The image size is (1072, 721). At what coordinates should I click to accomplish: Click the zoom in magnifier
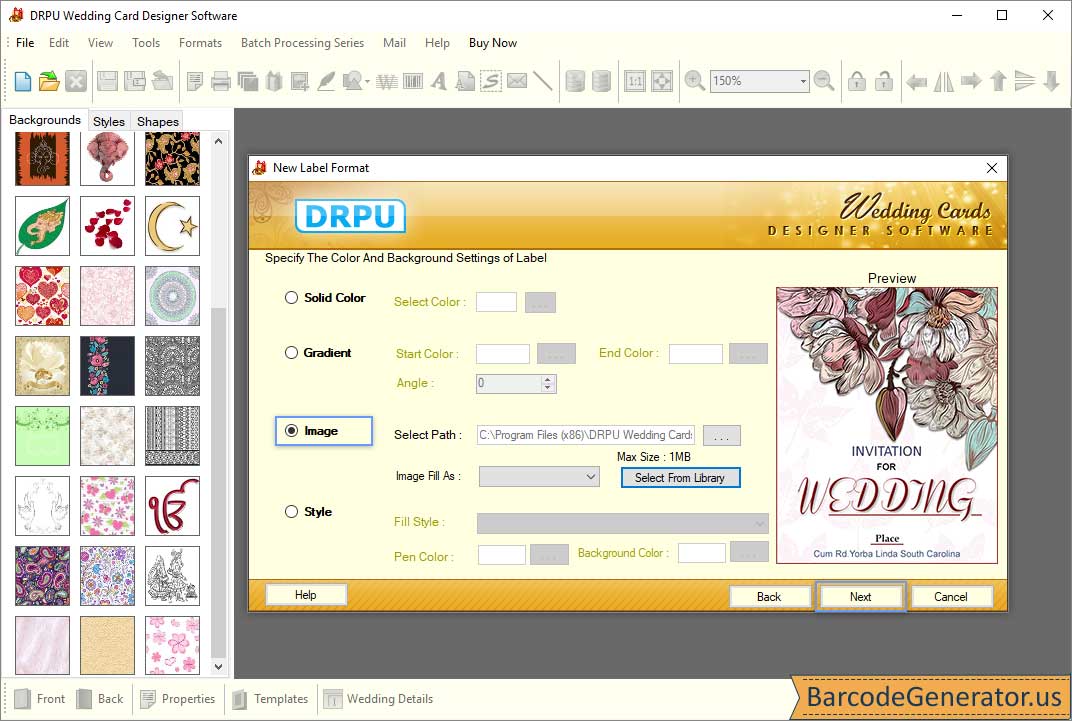pyautogui.click(x=695, y=81)
